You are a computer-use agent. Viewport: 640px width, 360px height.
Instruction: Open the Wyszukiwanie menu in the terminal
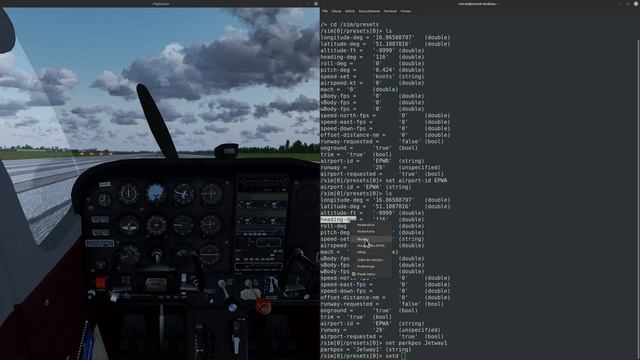coord(369,11)
